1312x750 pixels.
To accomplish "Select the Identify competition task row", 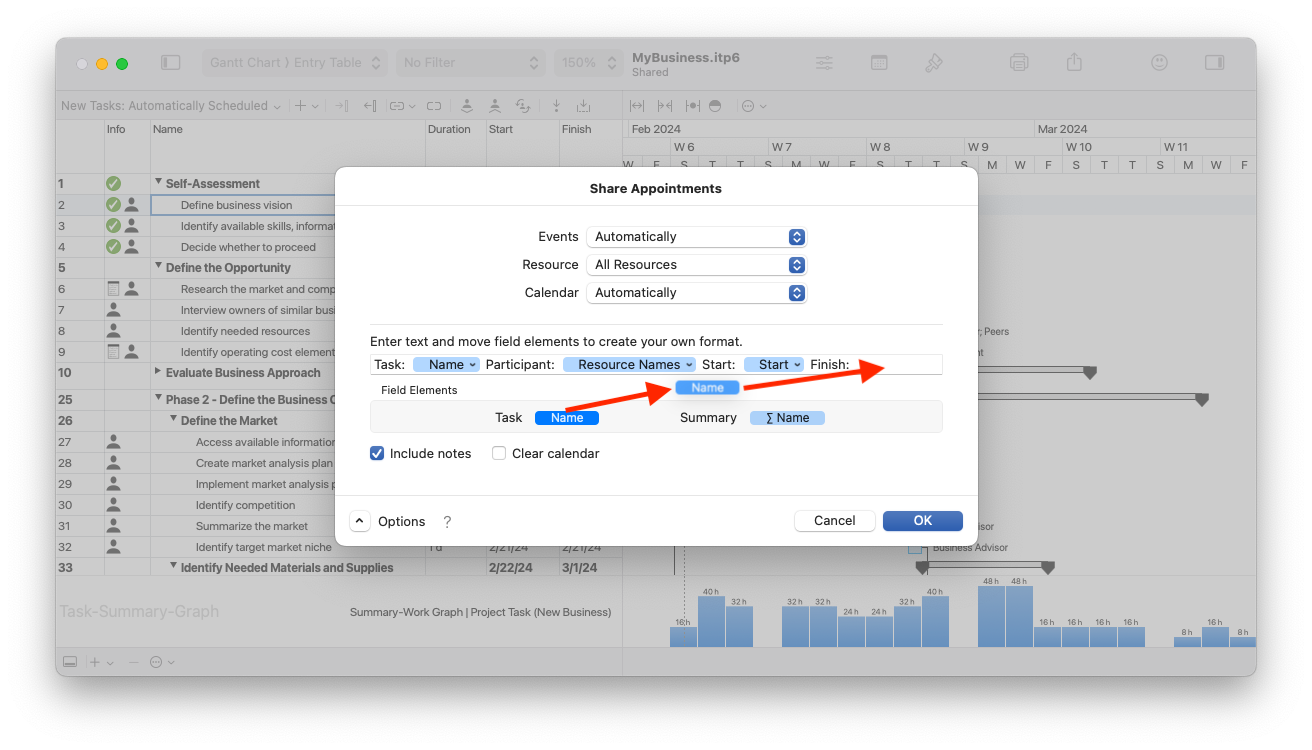I will [245, 505].
